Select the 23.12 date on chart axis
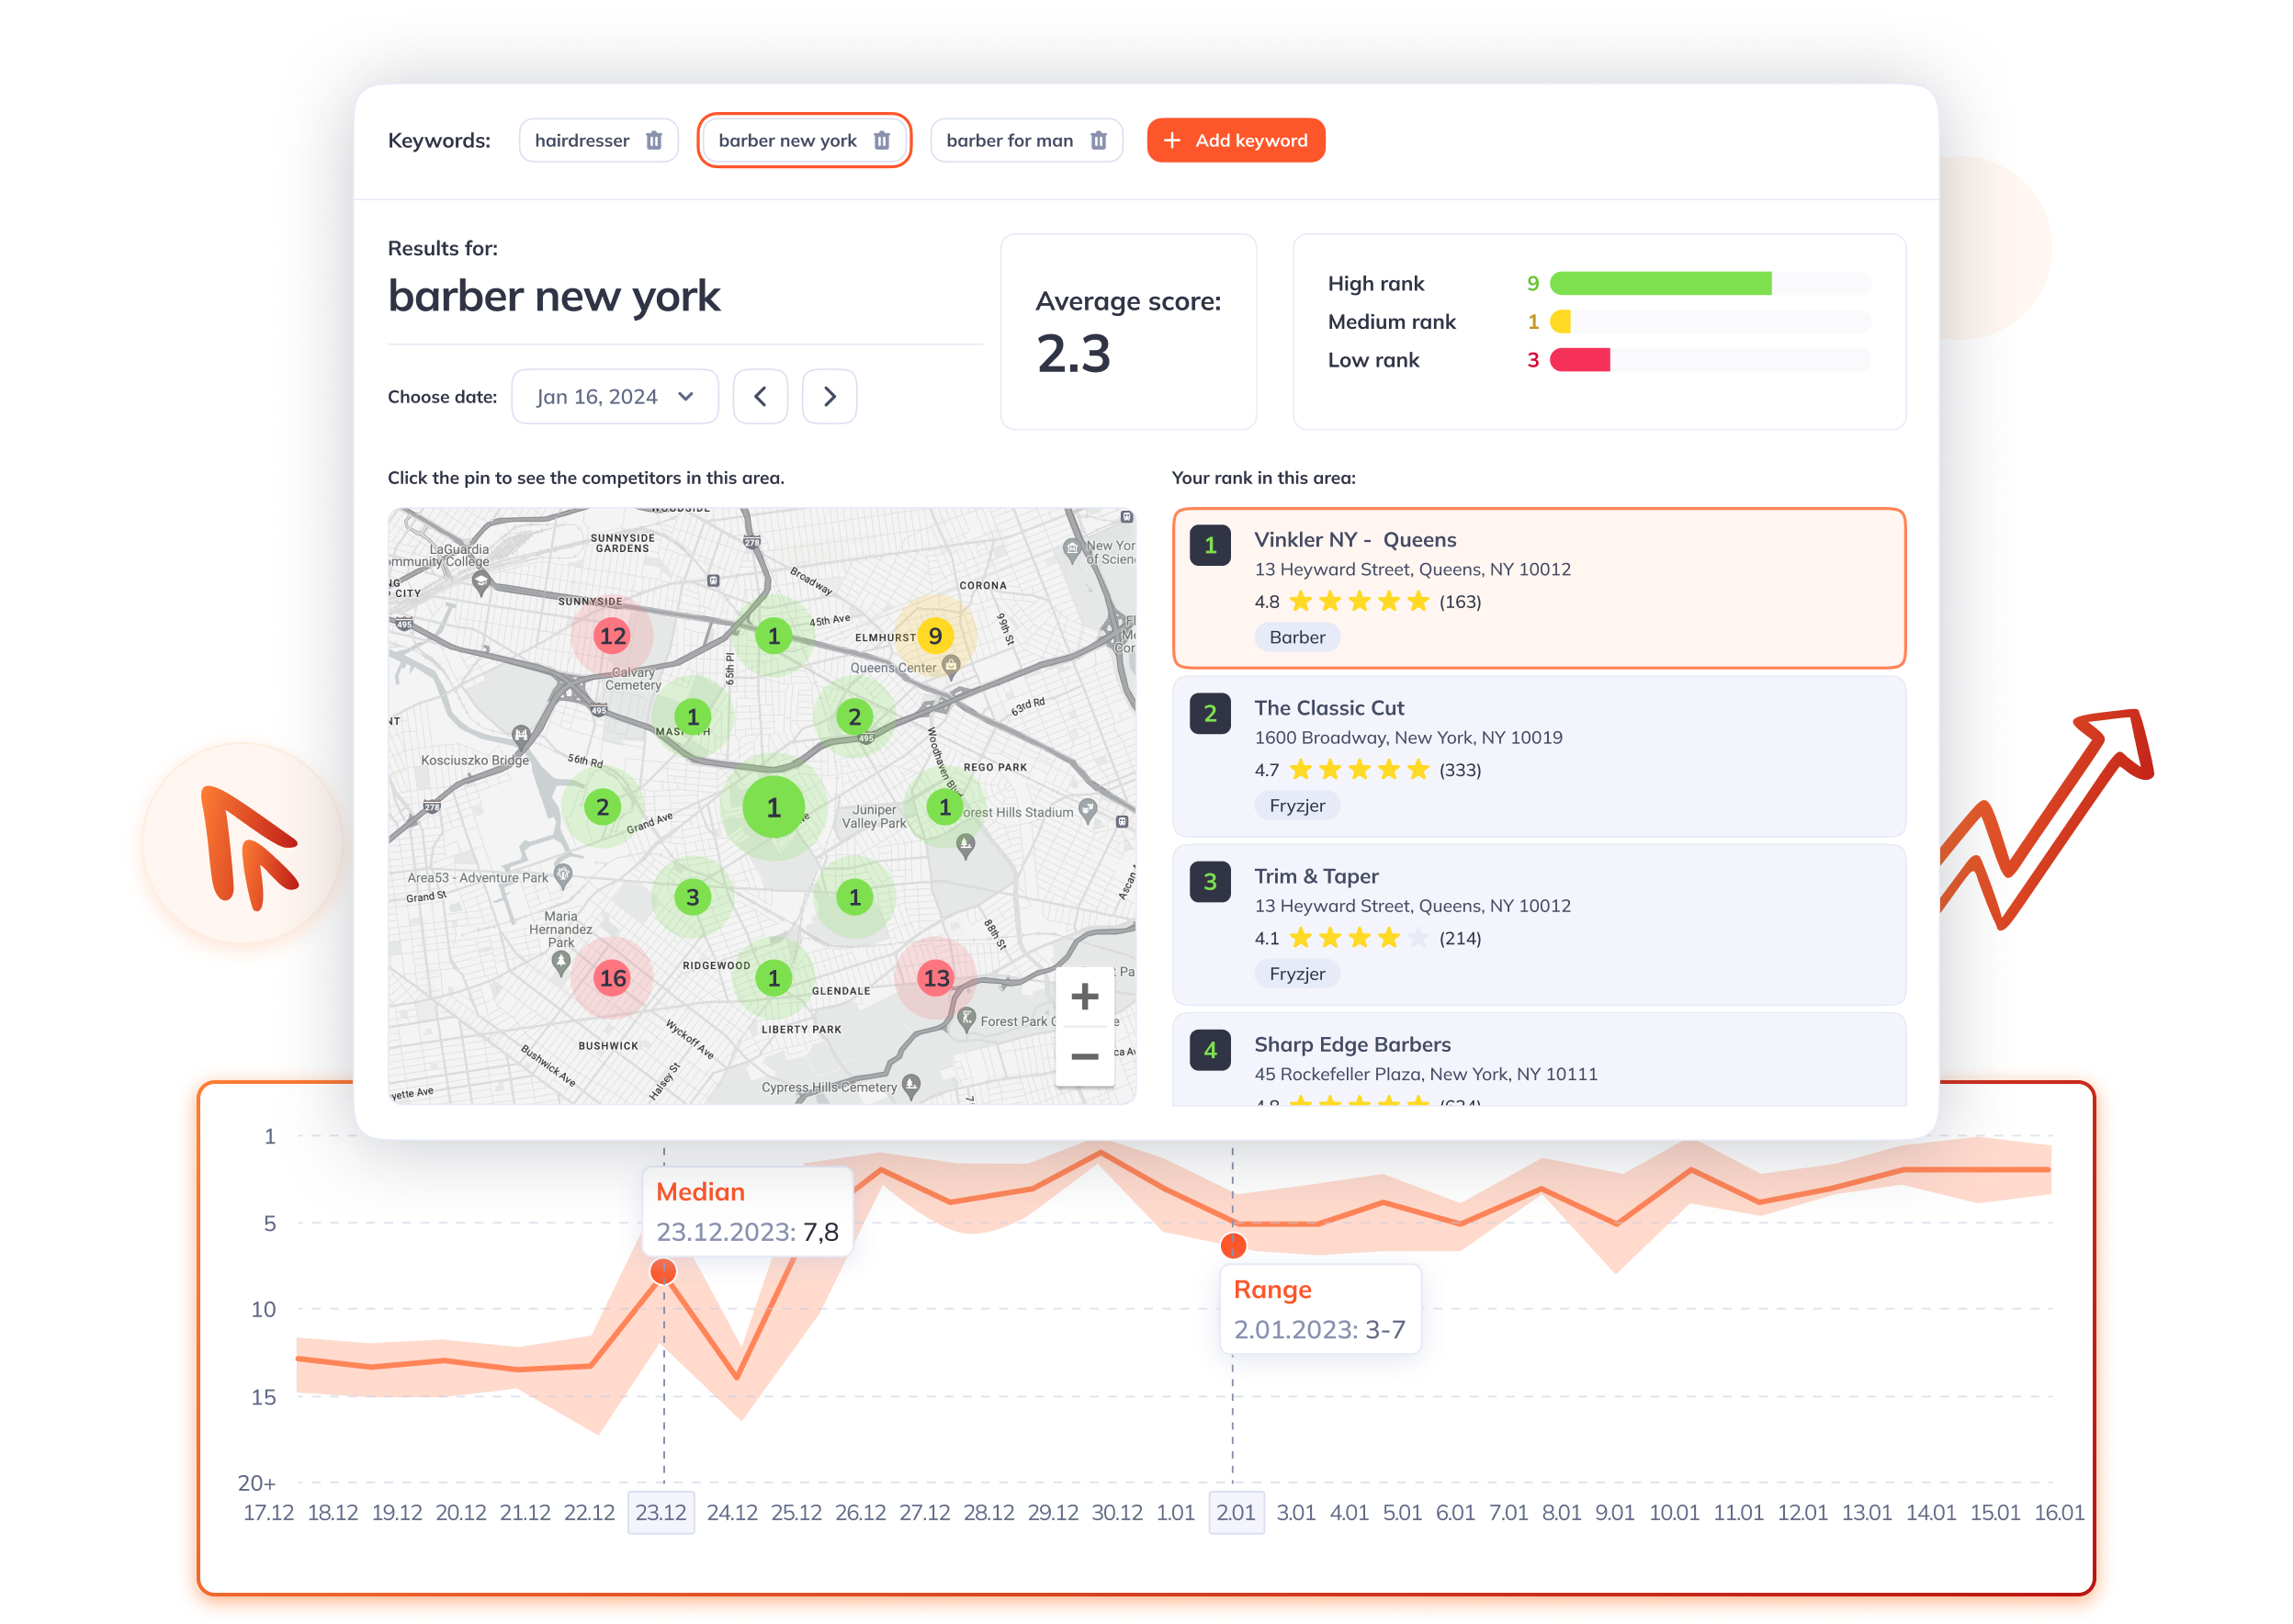2293x1624 pixels. tap(661, 1512)
